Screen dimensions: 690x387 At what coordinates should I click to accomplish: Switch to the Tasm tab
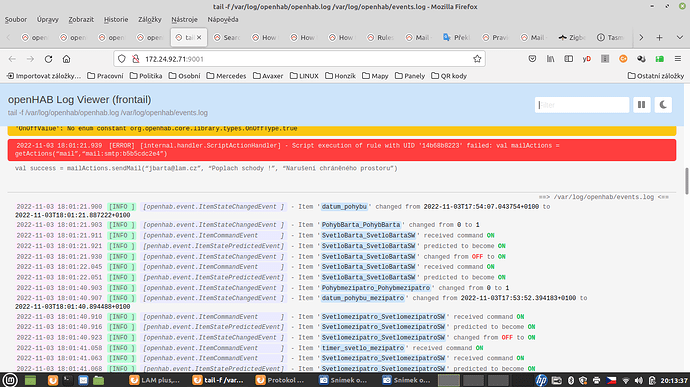click(611, 38)
